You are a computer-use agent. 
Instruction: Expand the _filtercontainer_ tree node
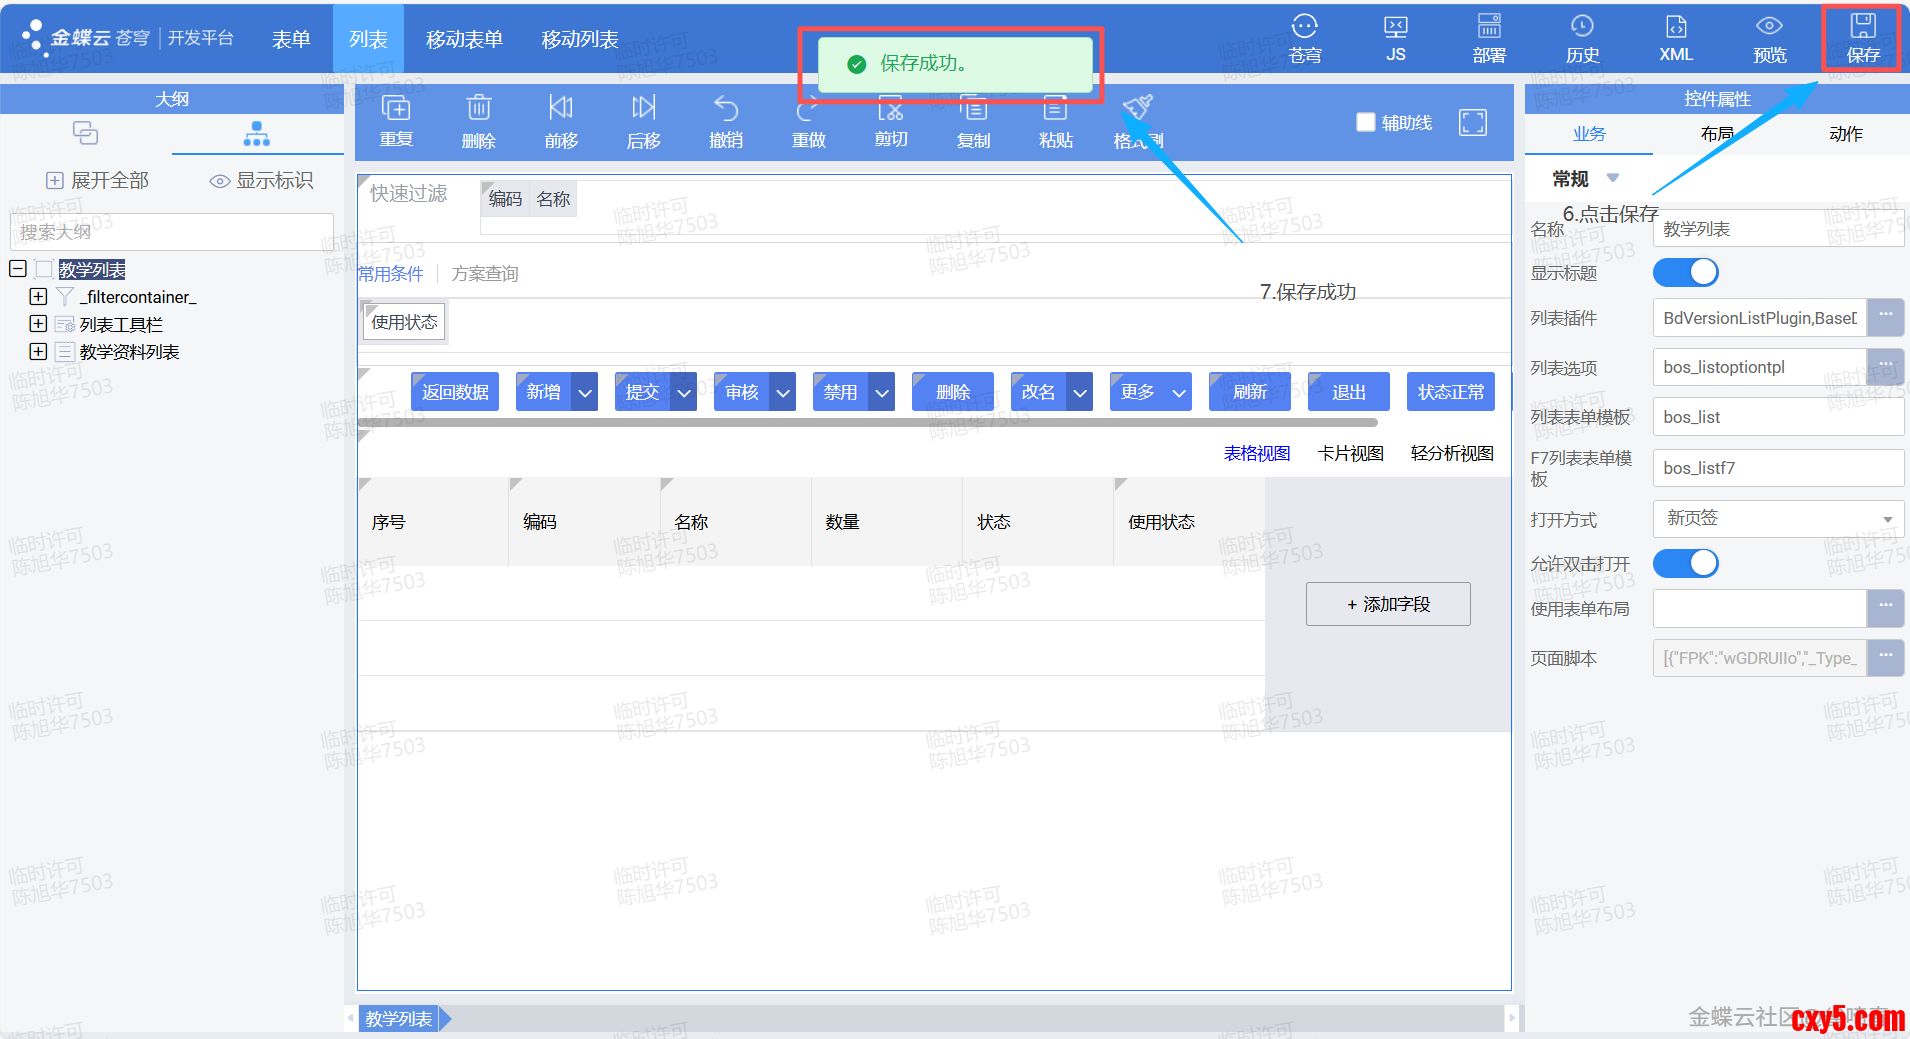[x=38, y=297]
